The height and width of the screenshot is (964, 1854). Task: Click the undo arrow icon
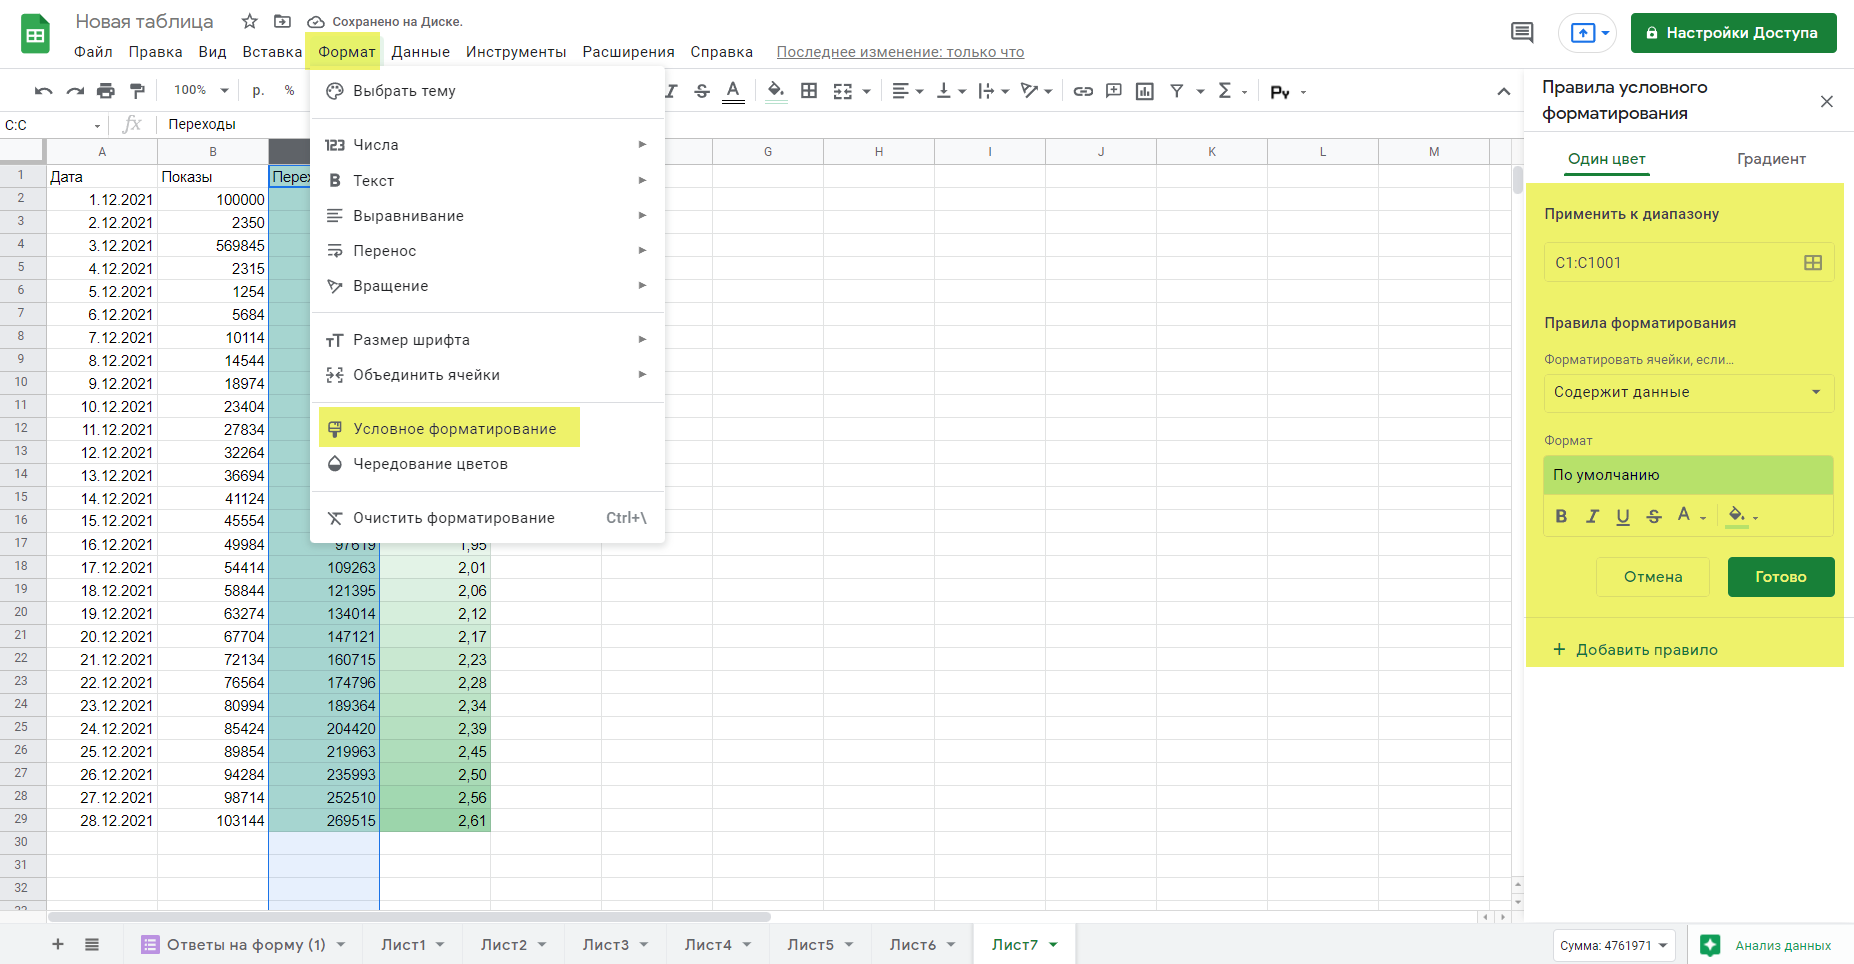click(x=43, y=91)
